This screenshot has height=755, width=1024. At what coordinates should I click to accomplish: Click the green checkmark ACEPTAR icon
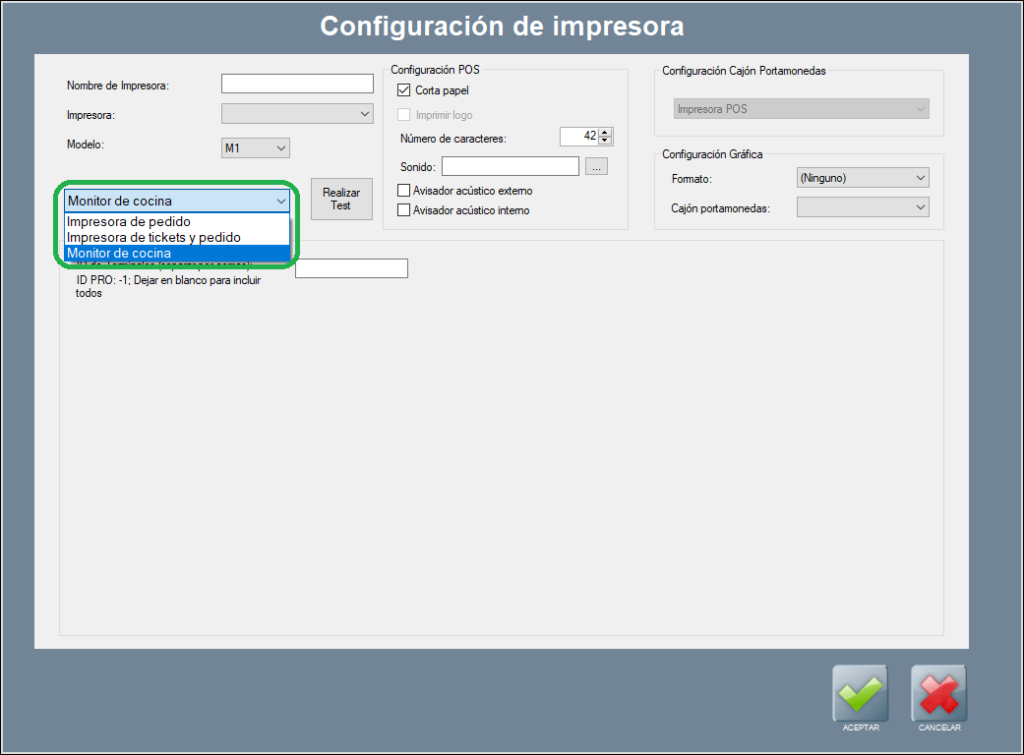pyautogui.click(x=860, y=692)
